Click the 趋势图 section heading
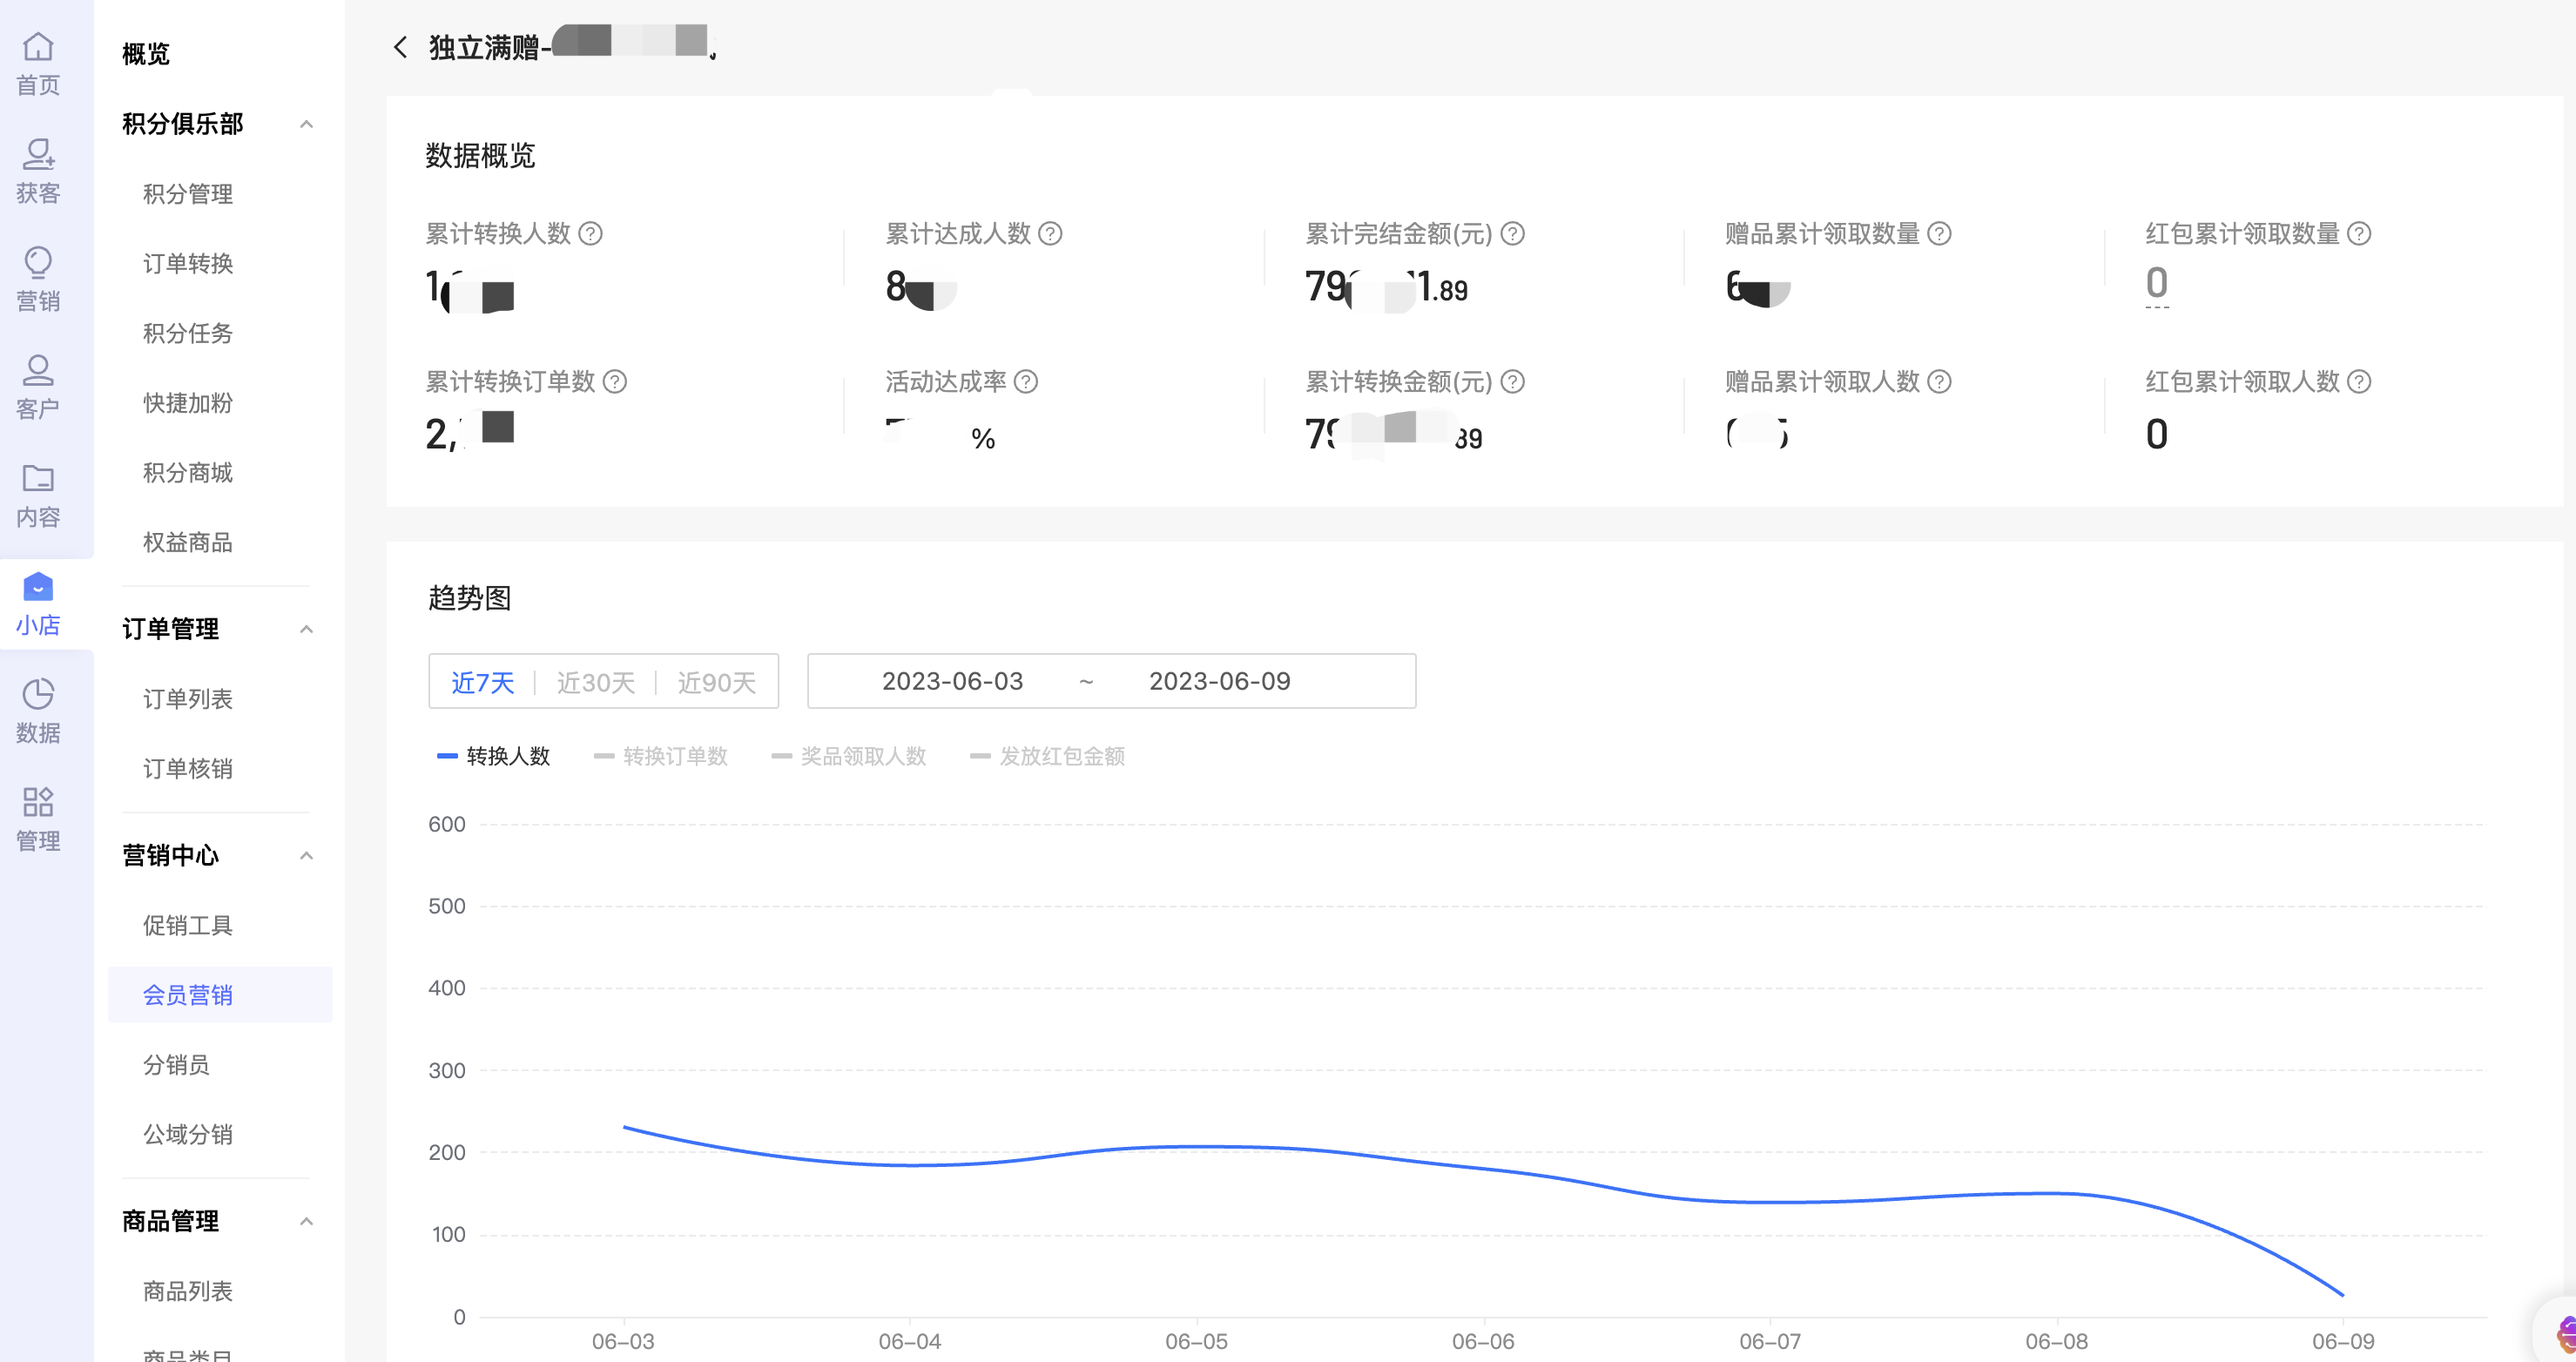Viewport: 2576px width, 1362px height. click(470, 598)
